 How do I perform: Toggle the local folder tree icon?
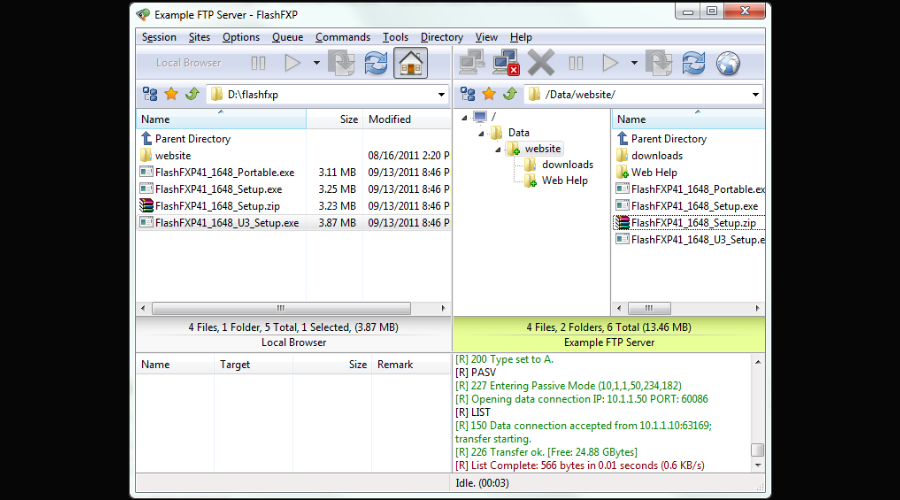(150, 94)
